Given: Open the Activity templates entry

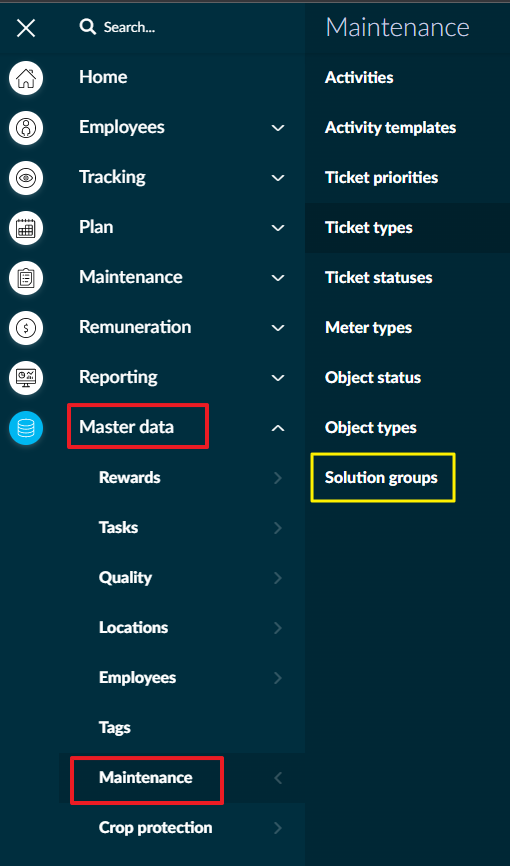Looking at the screenshot, I should point(391,128).
